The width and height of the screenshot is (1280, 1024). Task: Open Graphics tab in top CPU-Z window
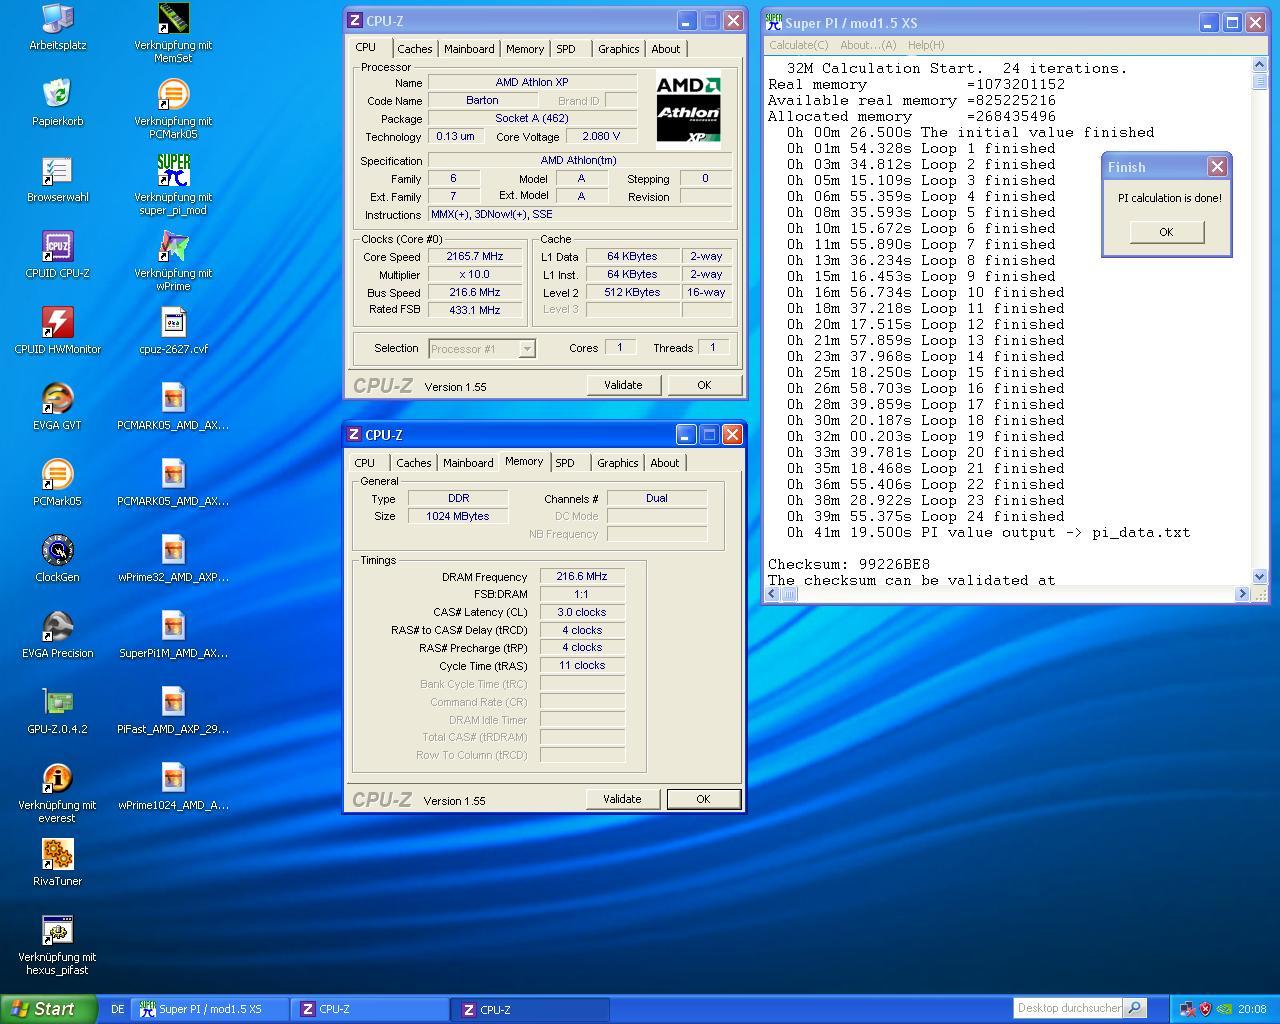click(618, 49)
